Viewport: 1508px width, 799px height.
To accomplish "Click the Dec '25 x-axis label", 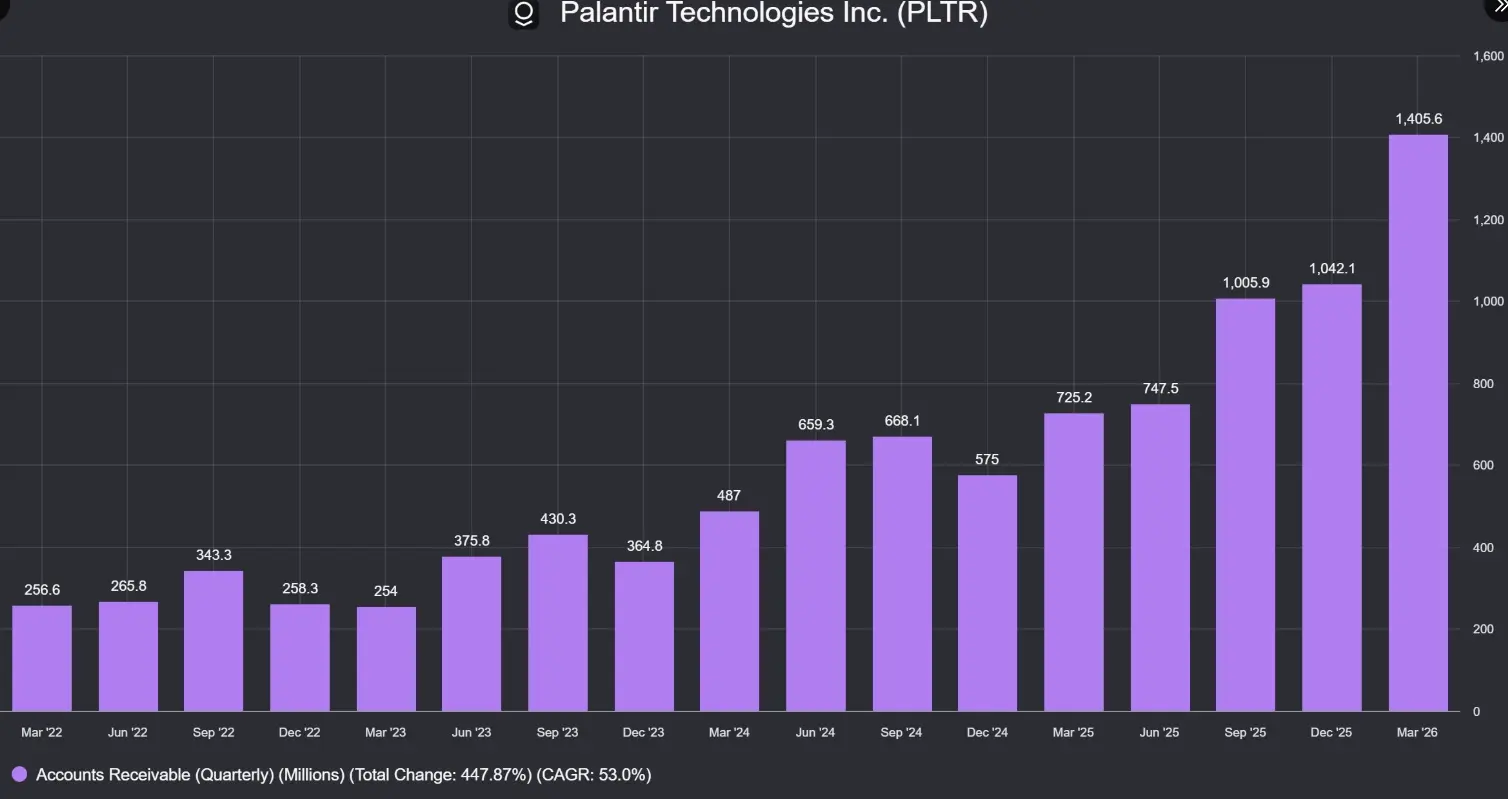I will click(1332, 733).
